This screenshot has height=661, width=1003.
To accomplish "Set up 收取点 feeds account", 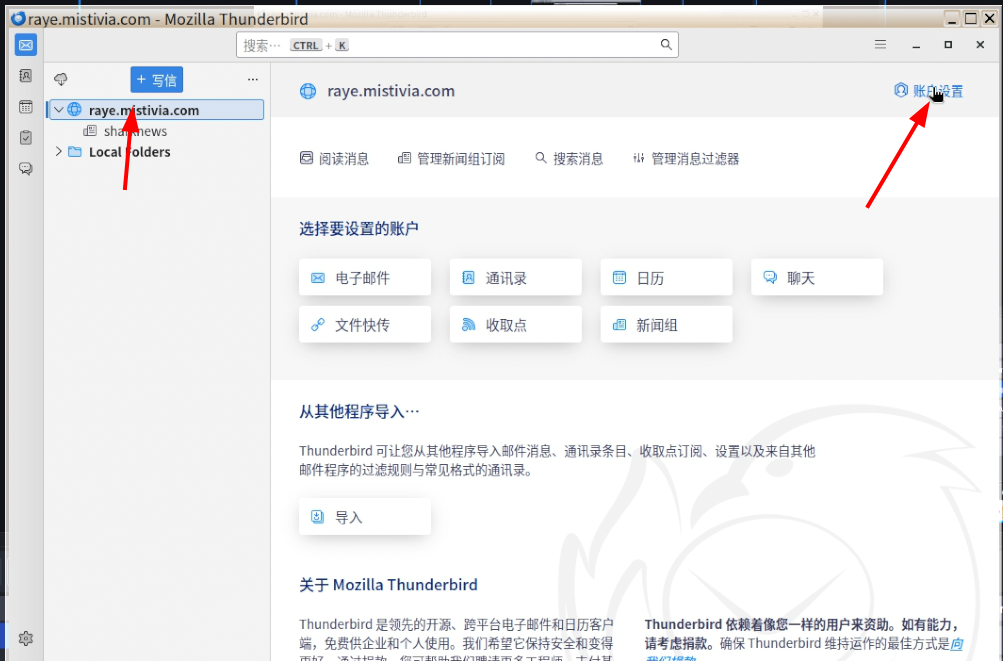I will (516, 325).
